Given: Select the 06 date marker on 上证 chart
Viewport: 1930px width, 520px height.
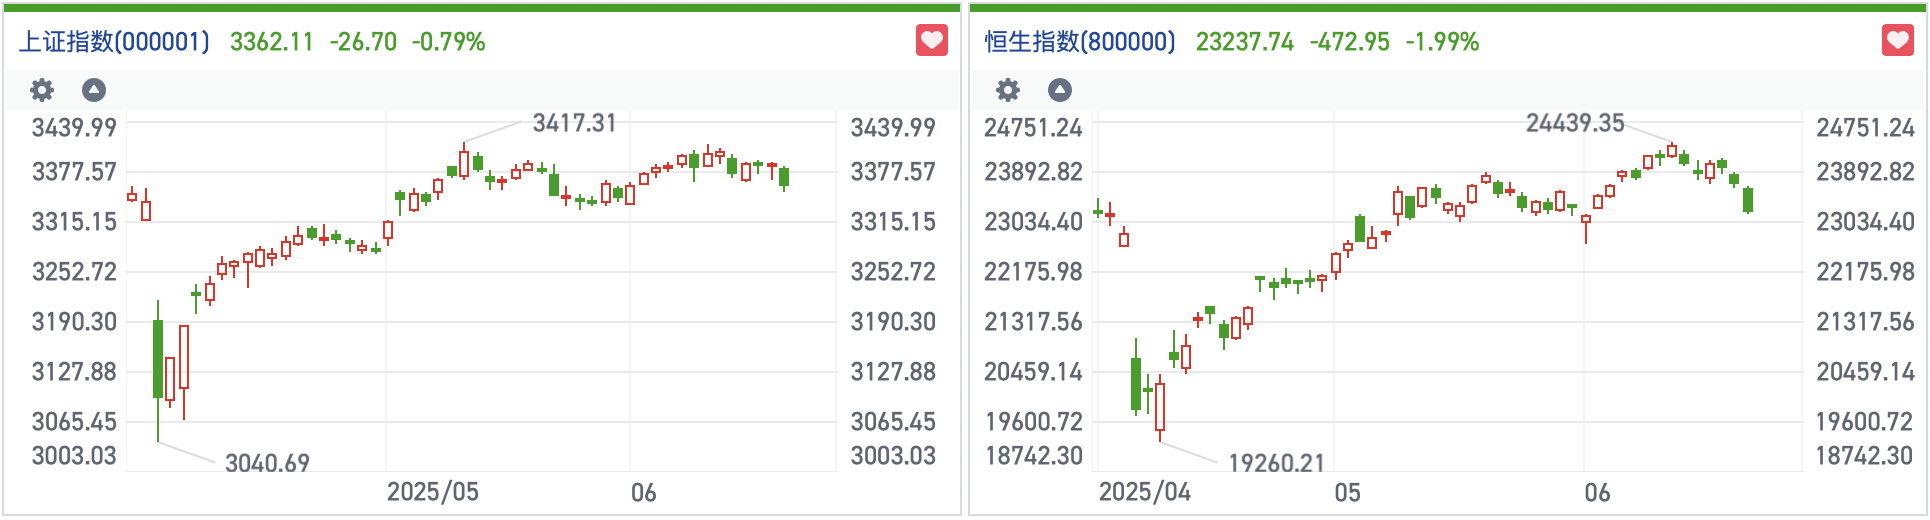Looking at the screenshot, I should click(643, 492).
